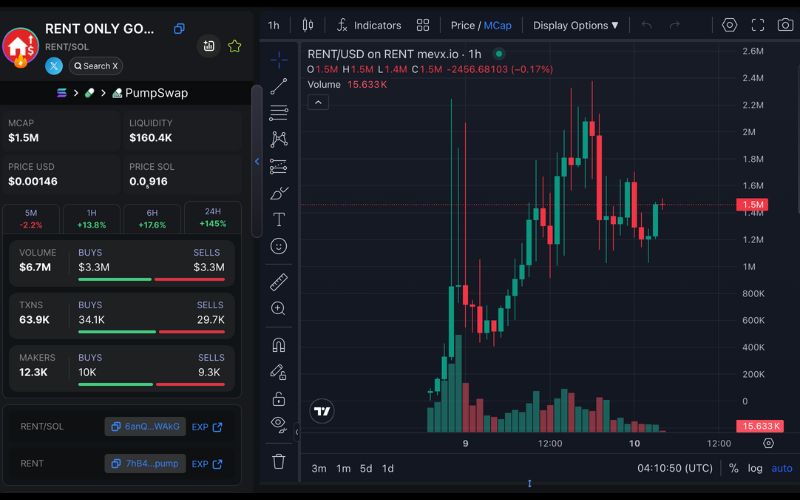Open price scale settings gear
Screen dimensions: 800x500
(x=768, y=443)
